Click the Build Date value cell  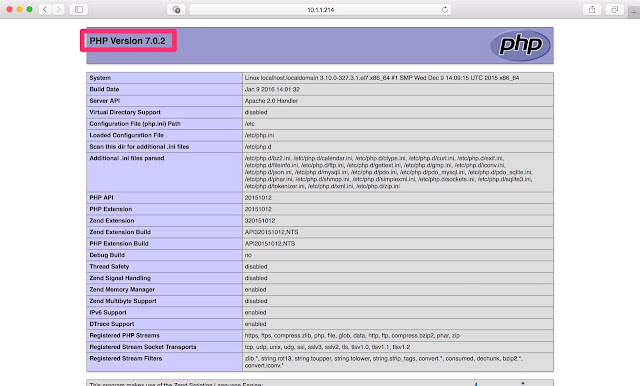(x=398, y=89)
